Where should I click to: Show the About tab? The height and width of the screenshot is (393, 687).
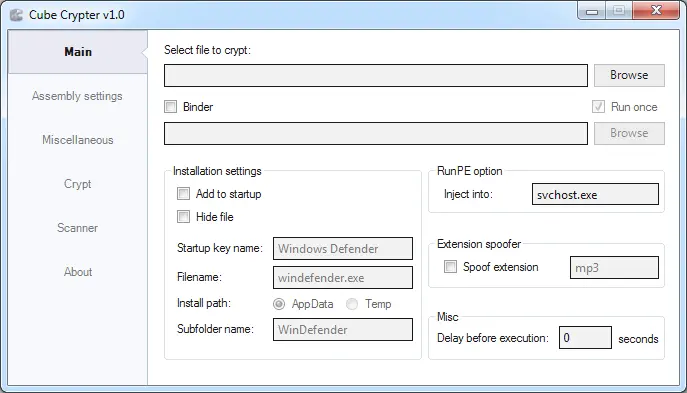click(78, 272)
